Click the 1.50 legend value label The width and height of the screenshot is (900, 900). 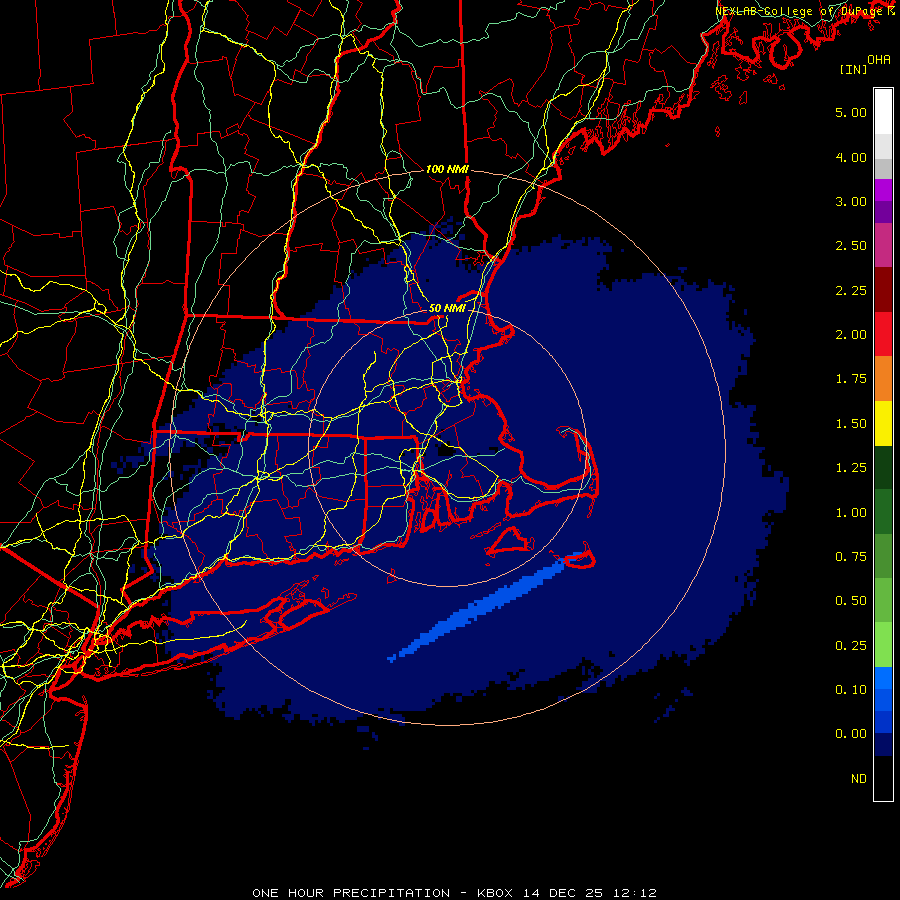click(x=851, y=424)
